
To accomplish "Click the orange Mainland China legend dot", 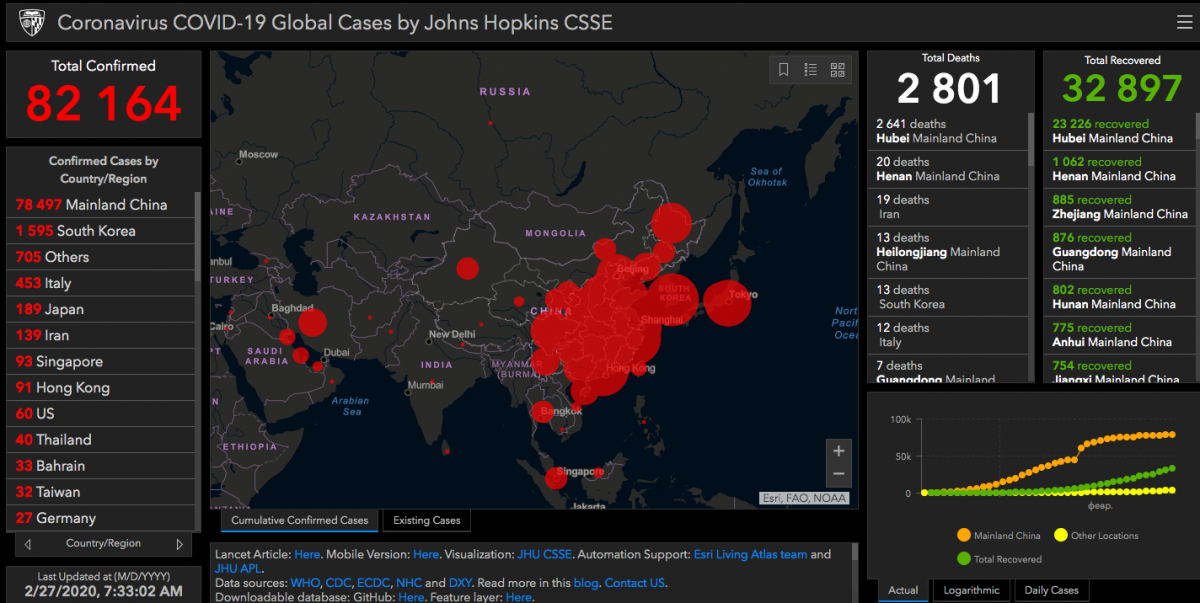I will point(964,535).
